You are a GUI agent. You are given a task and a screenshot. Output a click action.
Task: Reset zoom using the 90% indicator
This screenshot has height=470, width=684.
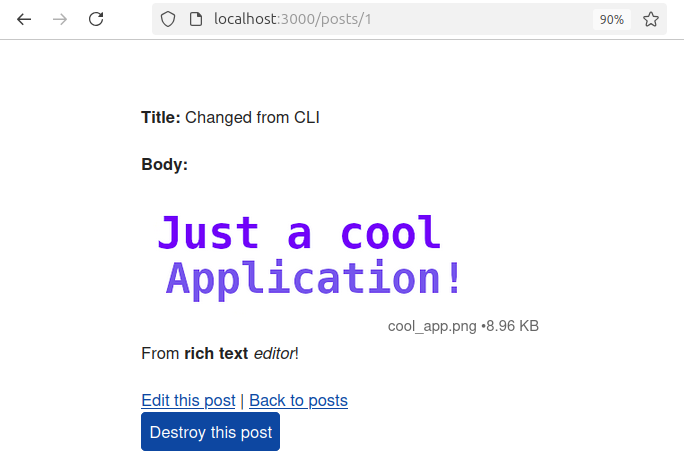coord(612,19)
